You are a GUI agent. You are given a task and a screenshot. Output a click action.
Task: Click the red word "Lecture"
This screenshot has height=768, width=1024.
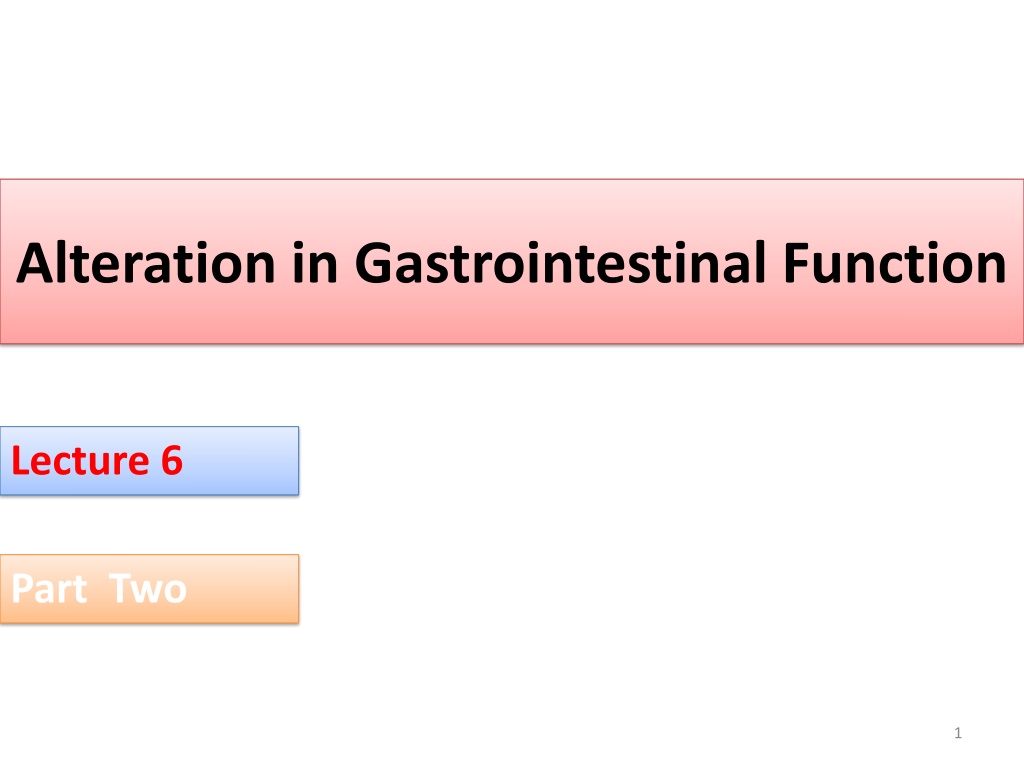(x=80, y=460)
